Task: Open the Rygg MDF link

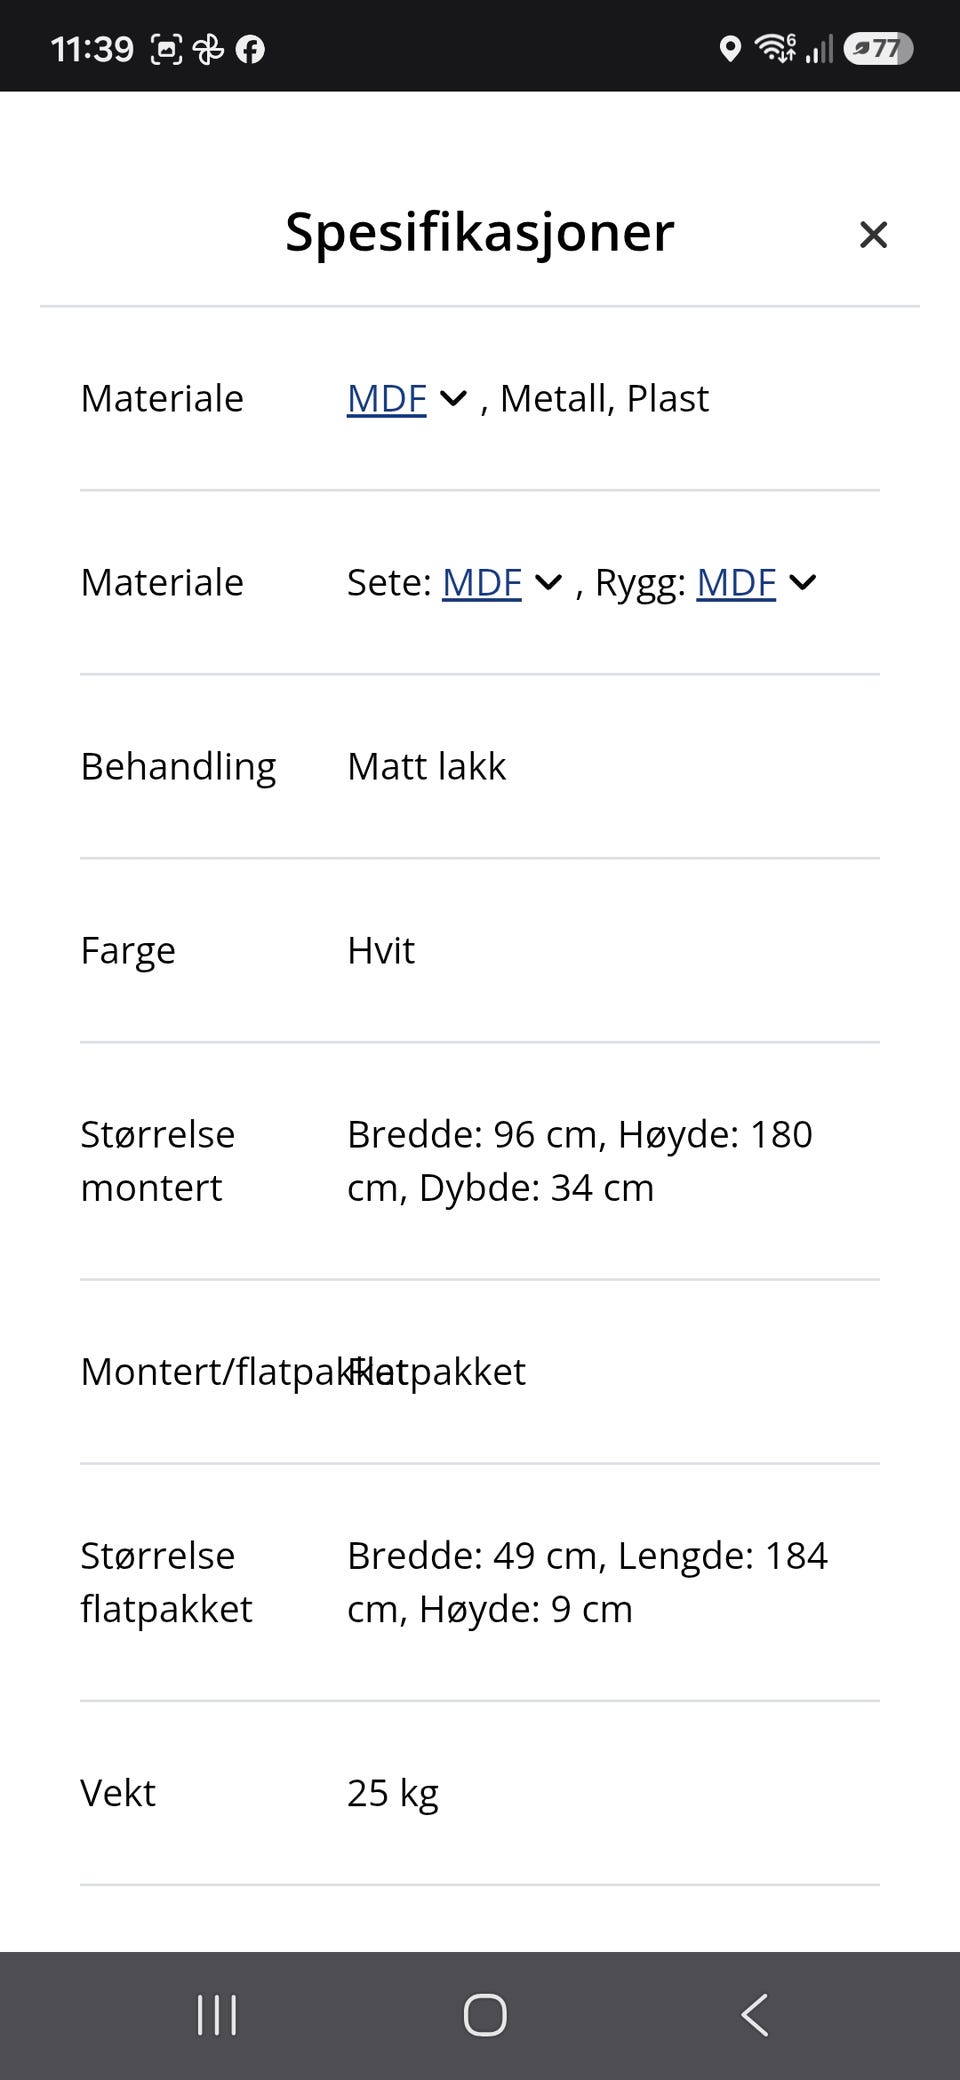Action: pyautogui.click(x=736, y=582)
